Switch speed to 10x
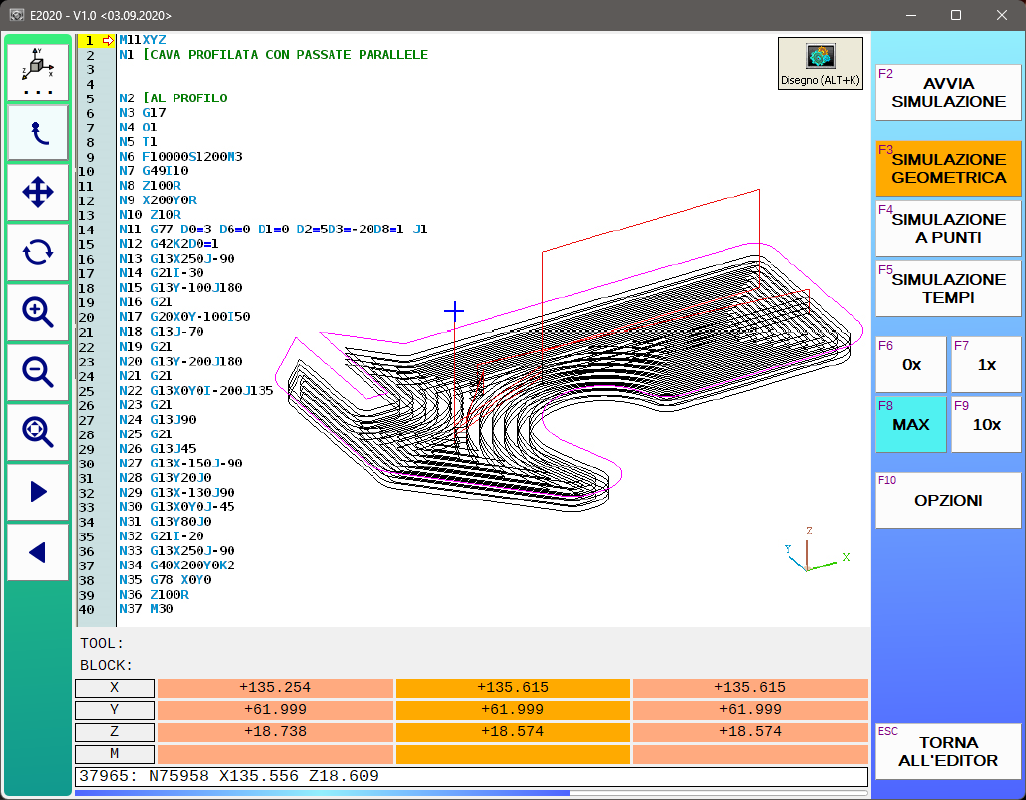The height and width of the screenshot is (800, 1026). [x=985, y=424]
